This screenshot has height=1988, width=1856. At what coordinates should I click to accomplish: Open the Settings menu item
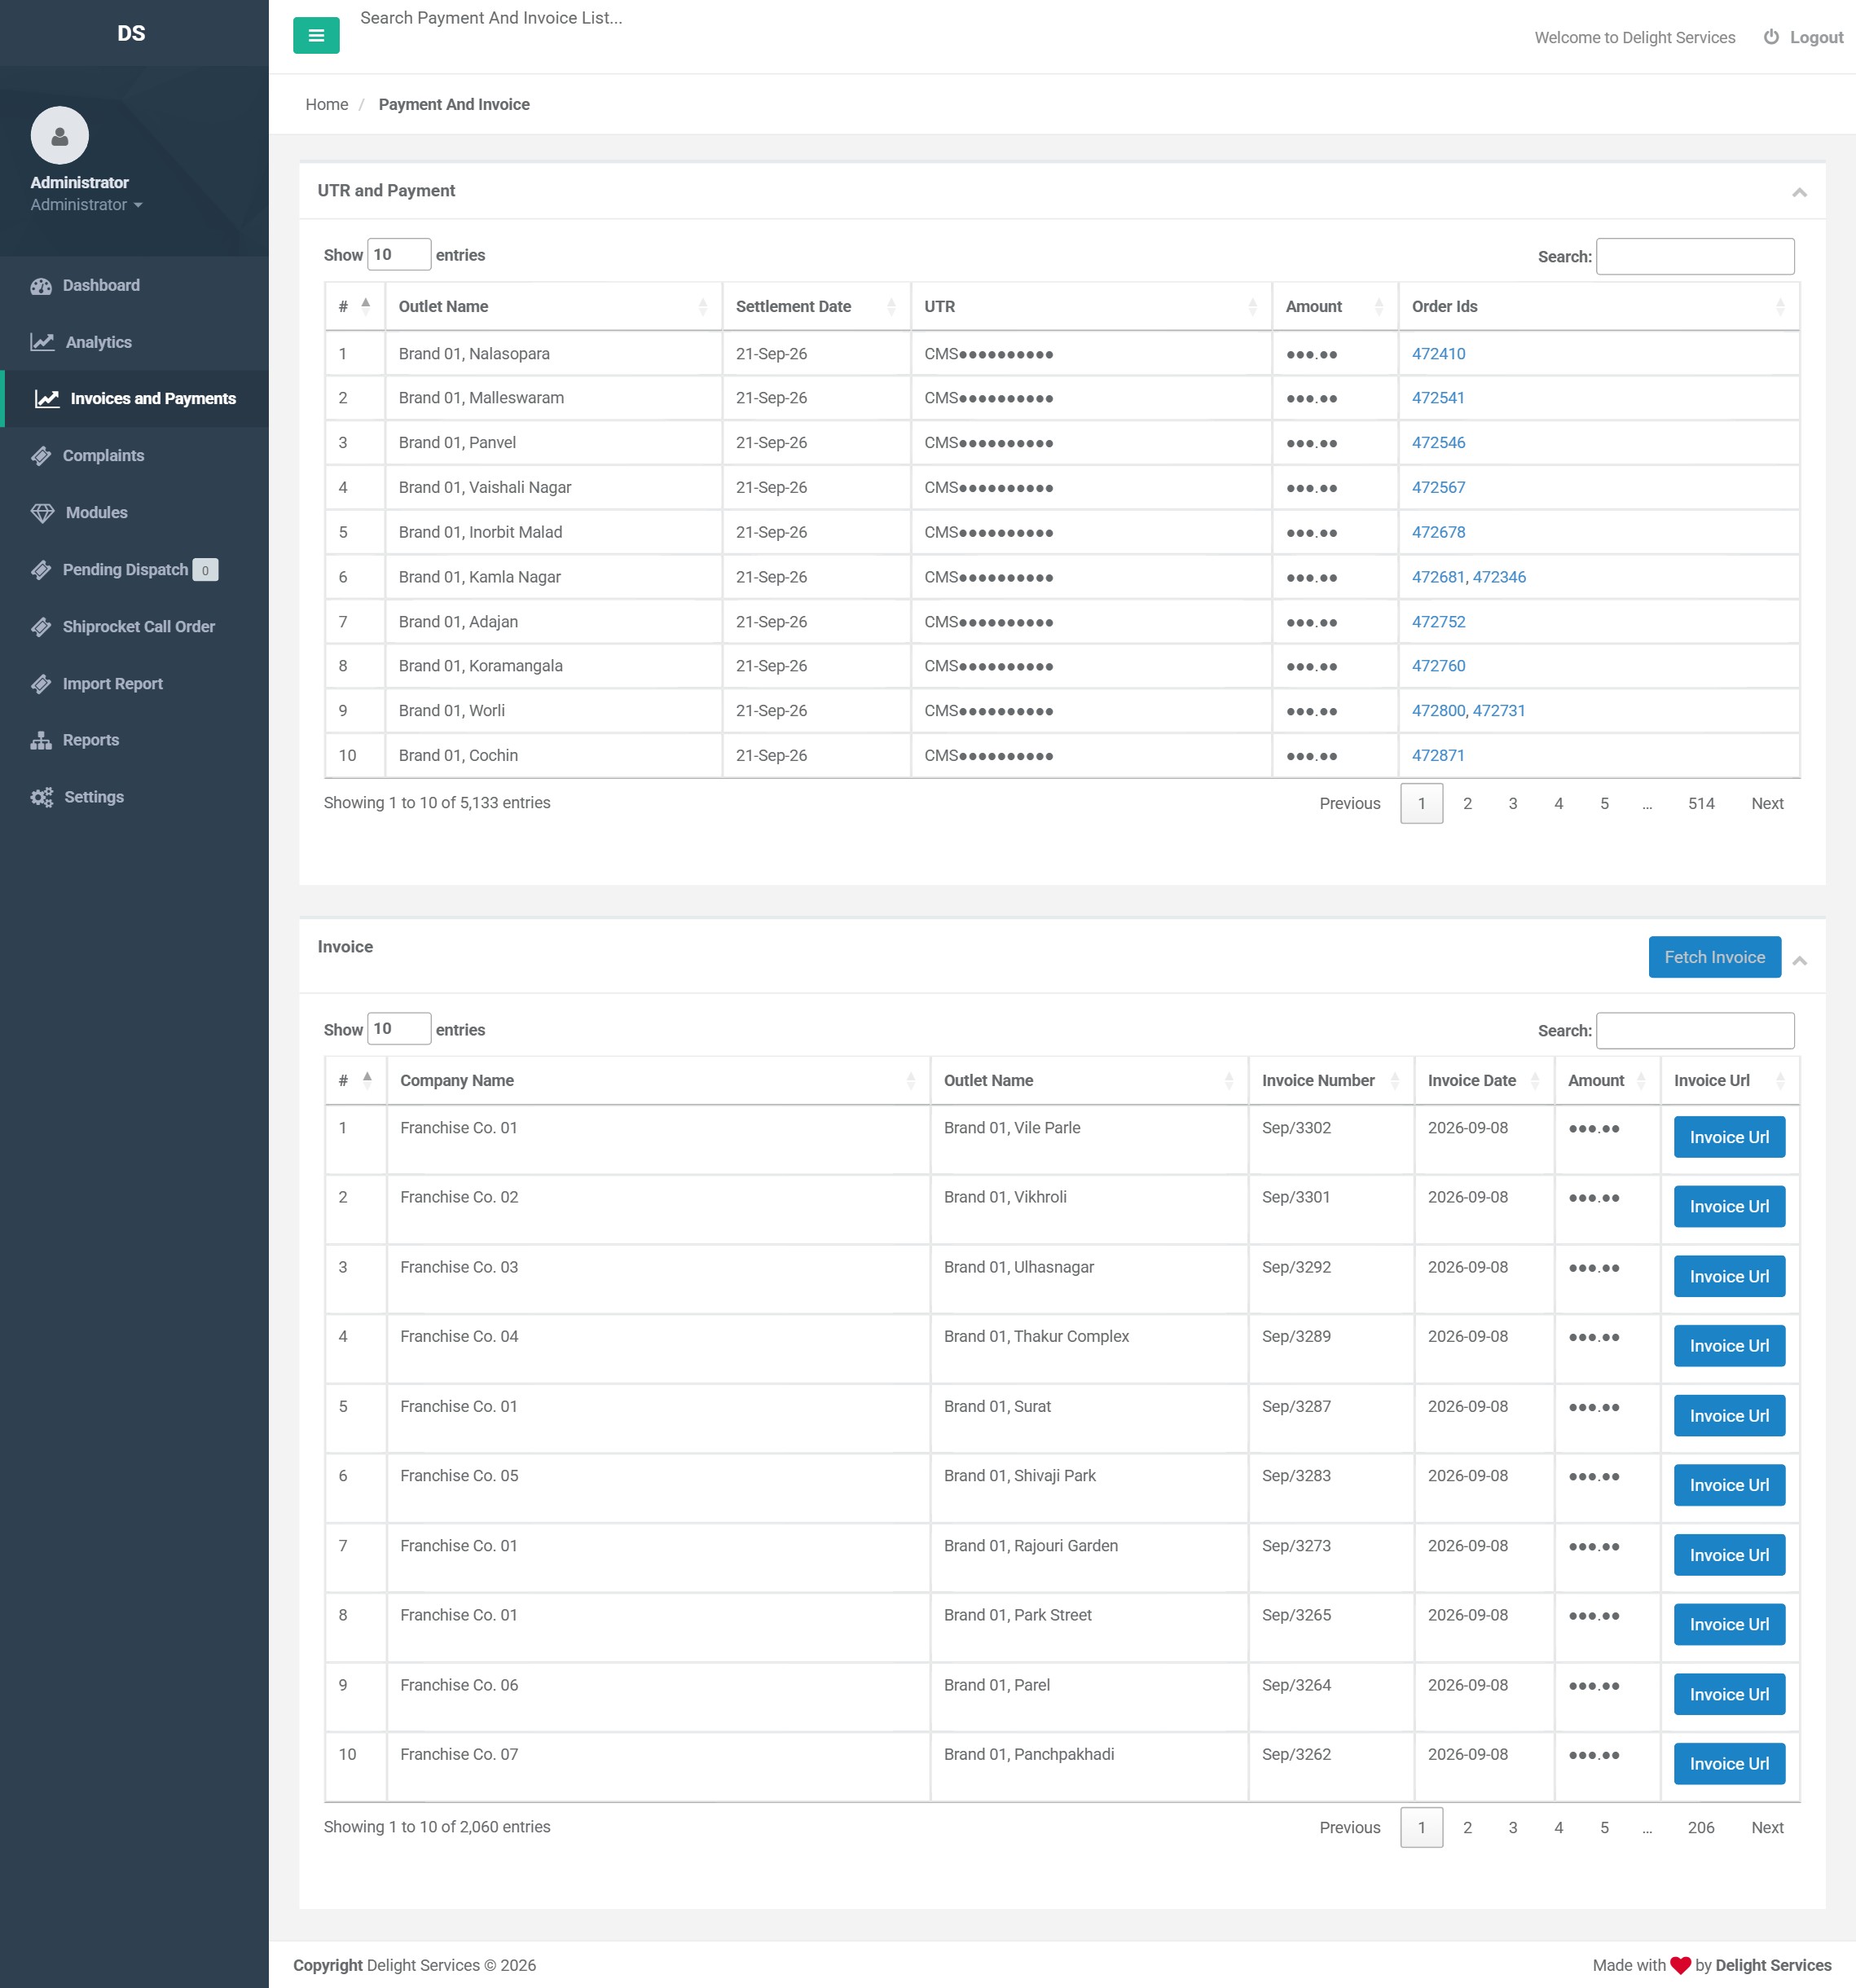[x=134, y=797]
